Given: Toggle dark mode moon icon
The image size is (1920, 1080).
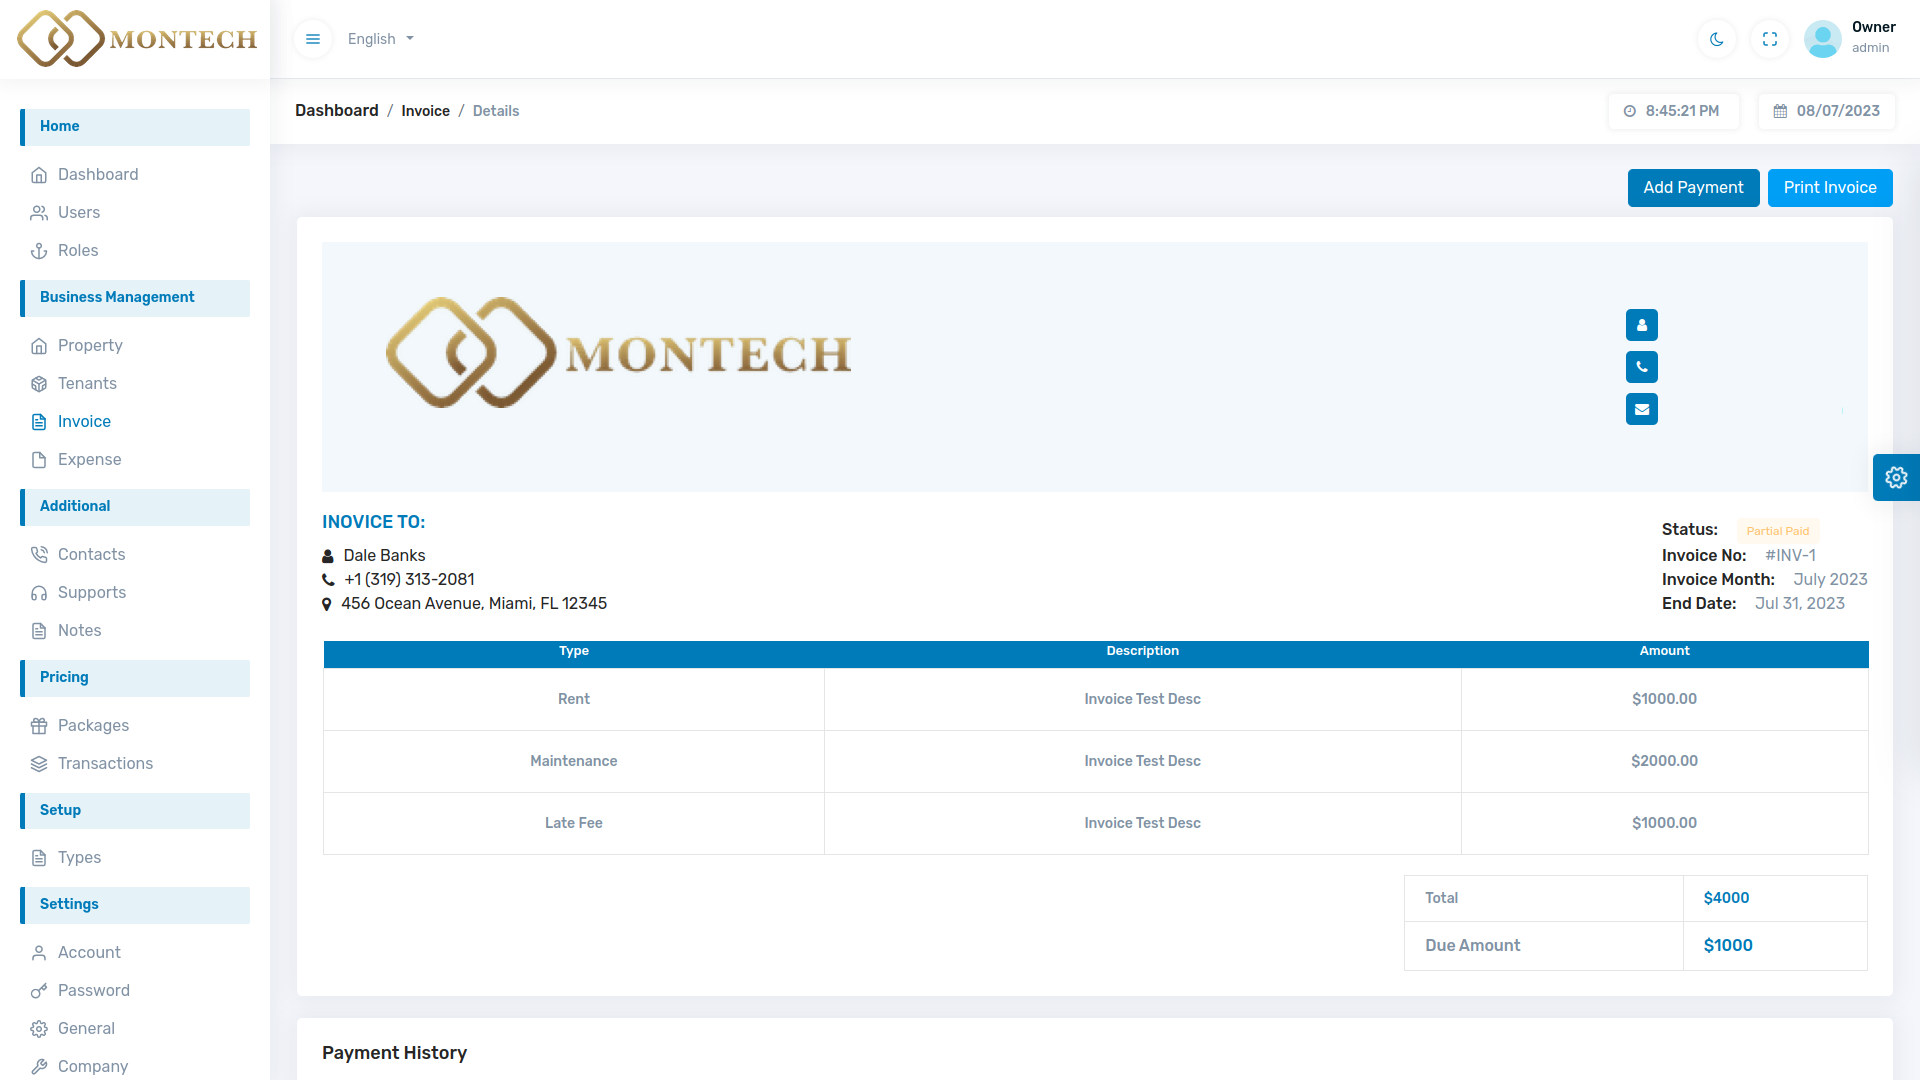Looking at the screenshot, I should point(1717,39).
